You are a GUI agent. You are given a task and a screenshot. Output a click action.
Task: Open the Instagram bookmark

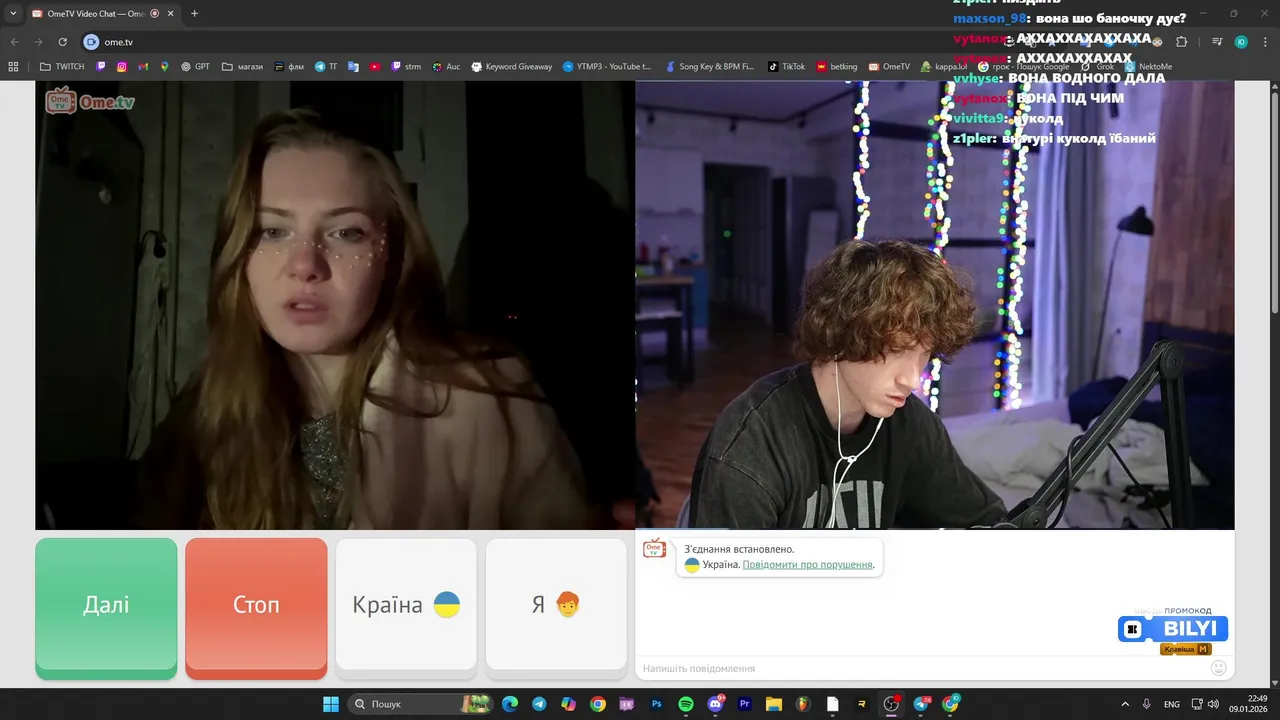(122, 67)
